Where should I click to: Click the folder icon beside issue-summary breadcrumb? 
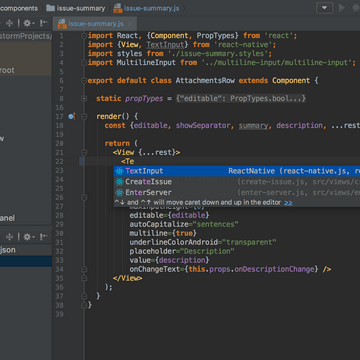(x=51, y=8)
